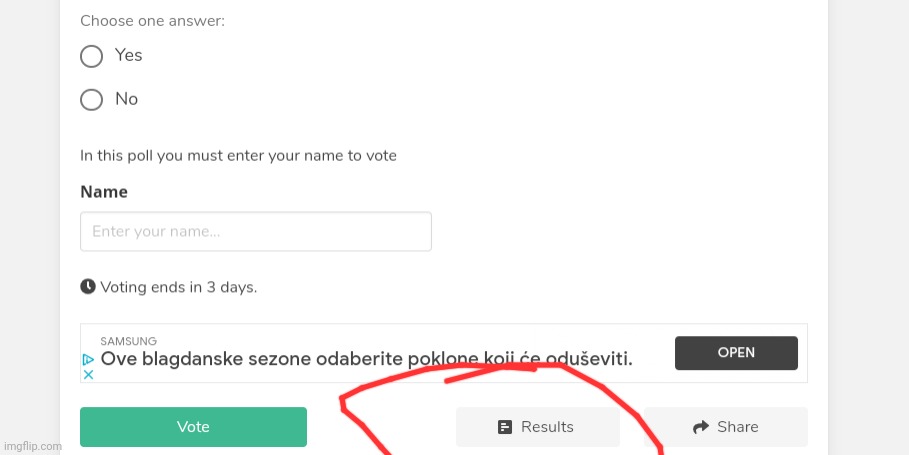
Task: Open the "Ove blagdanske sezone" ad headline
Action: (x=367, y=359)
